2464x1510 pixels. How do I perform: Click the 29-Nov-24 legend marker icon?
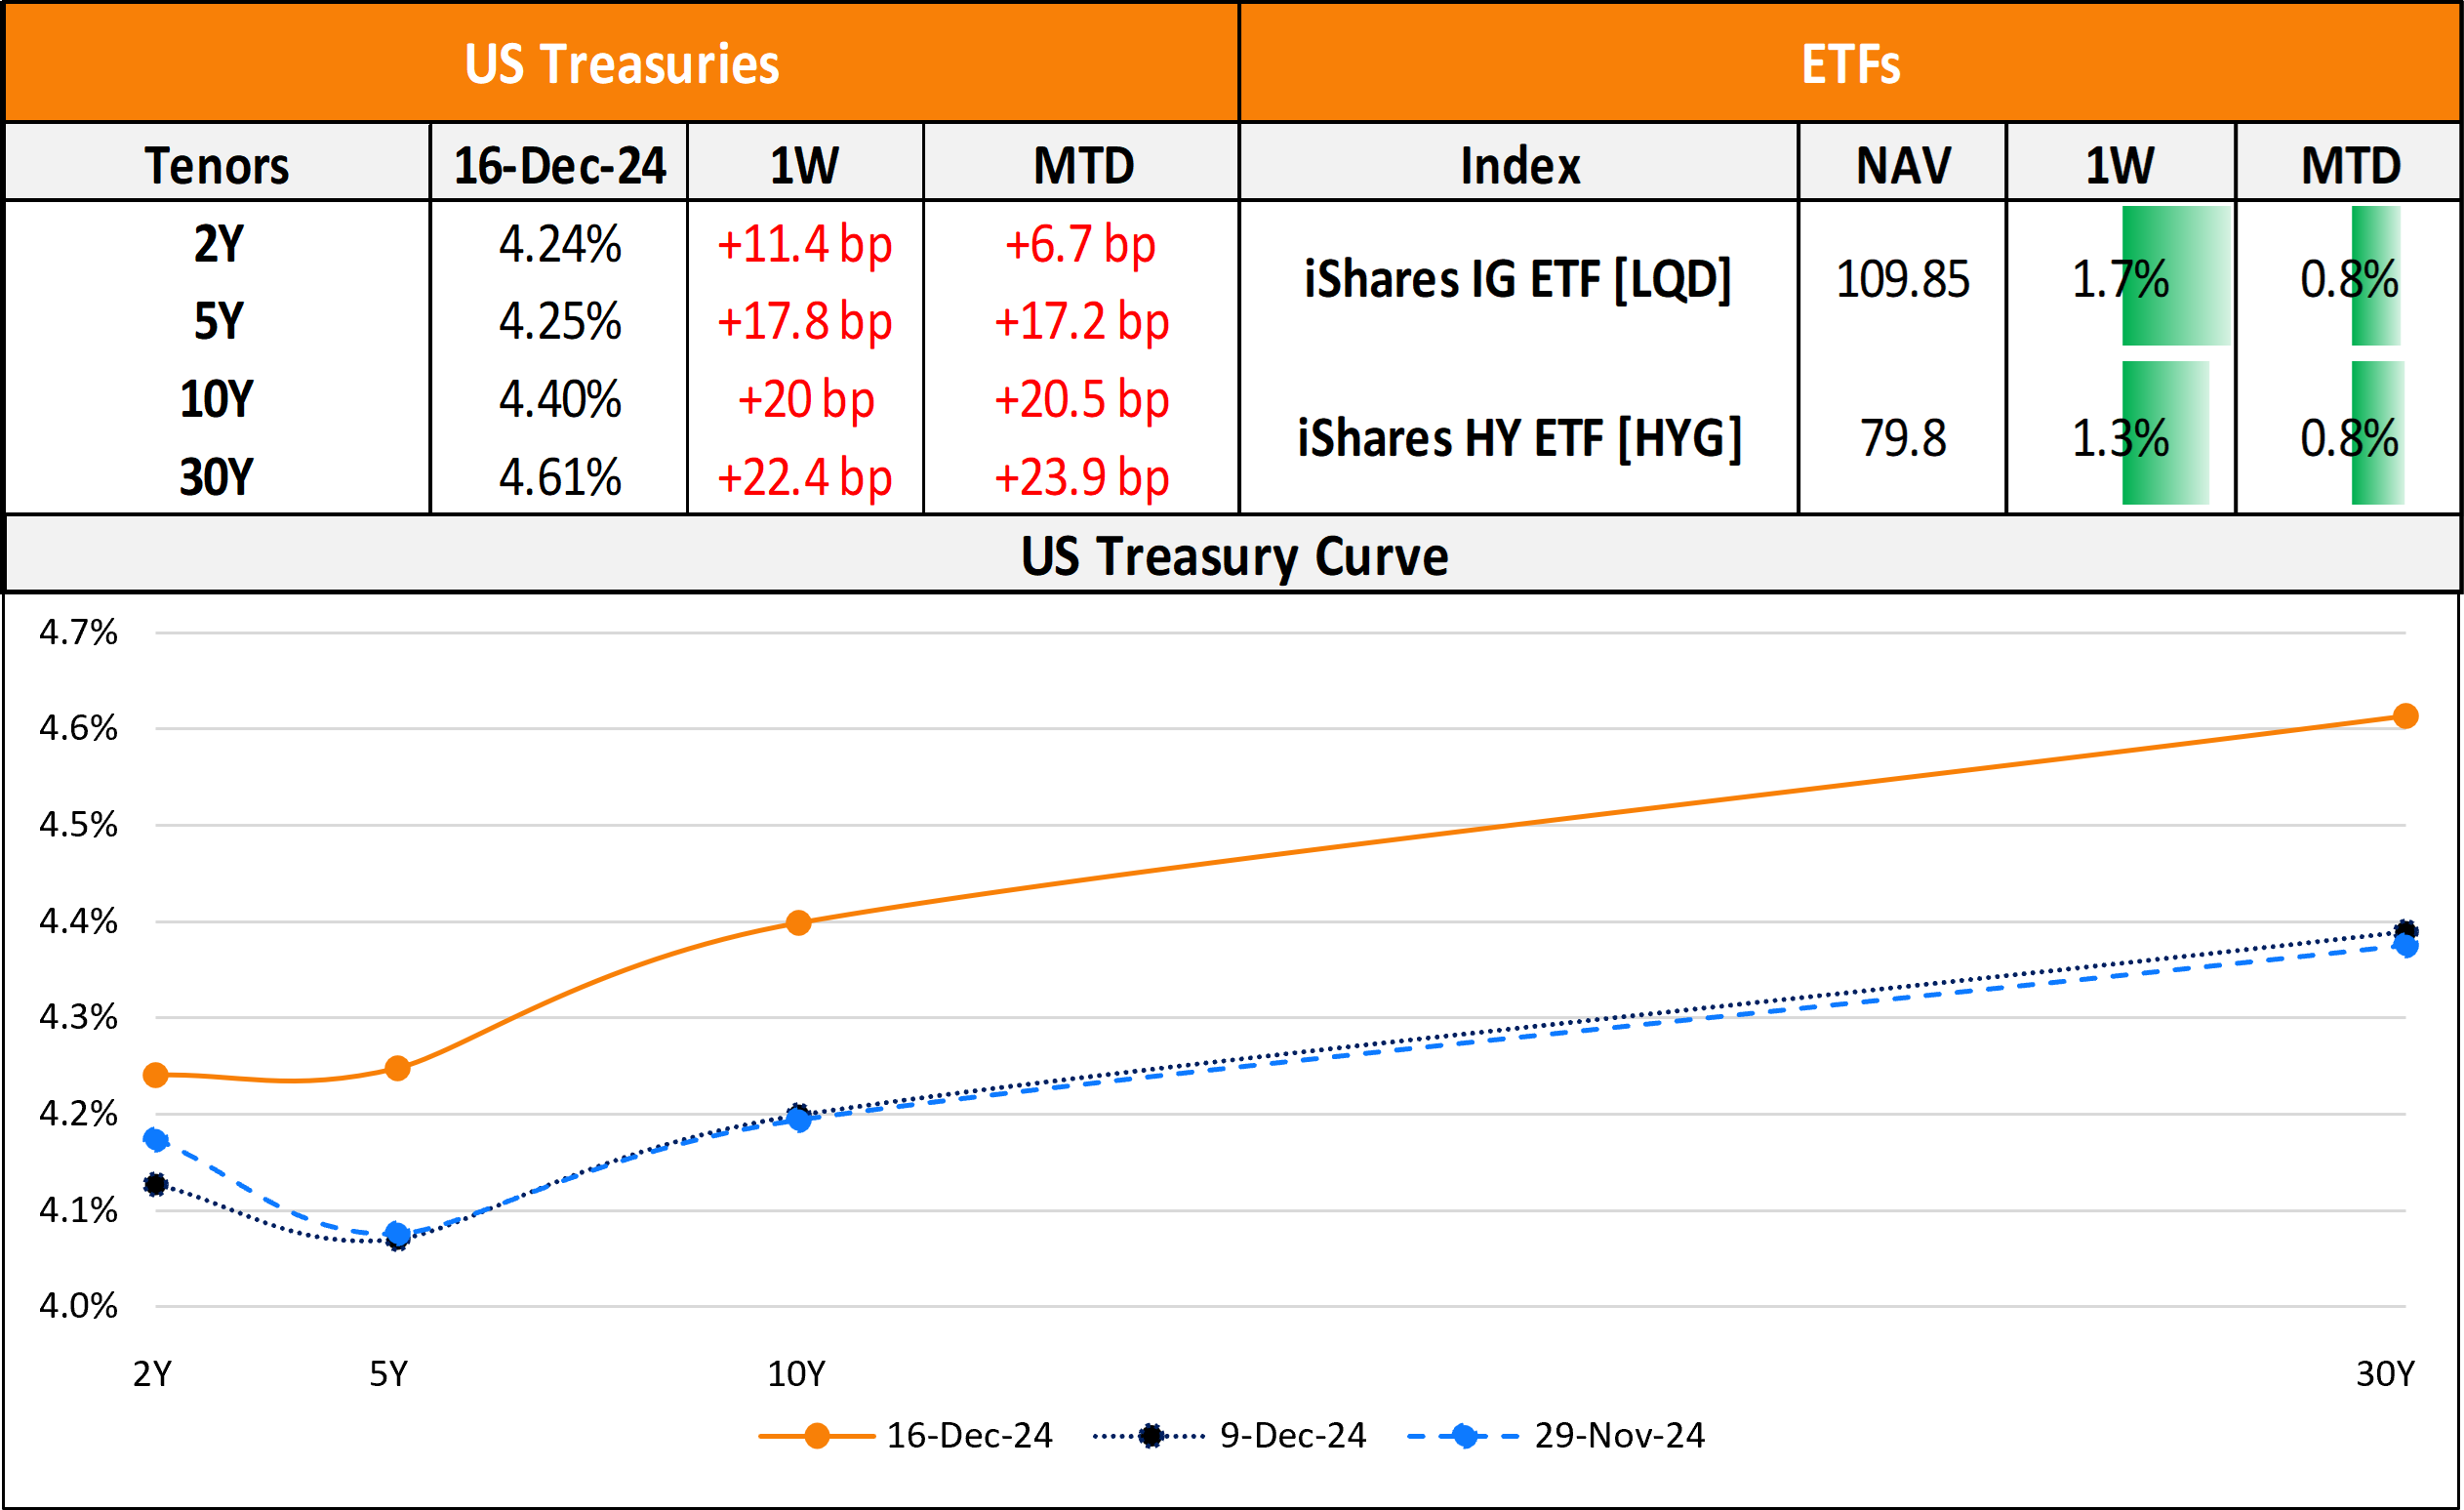[1465, 1436]
